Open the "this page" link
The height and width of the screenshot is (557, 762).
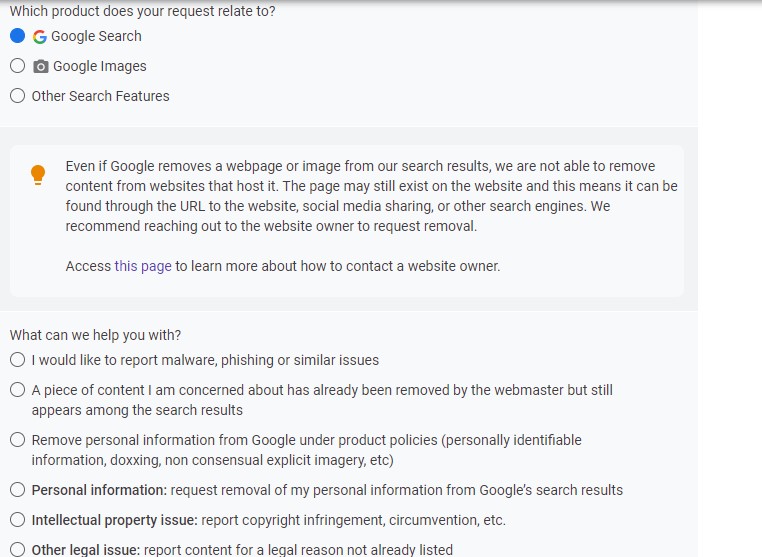[143, 266]
